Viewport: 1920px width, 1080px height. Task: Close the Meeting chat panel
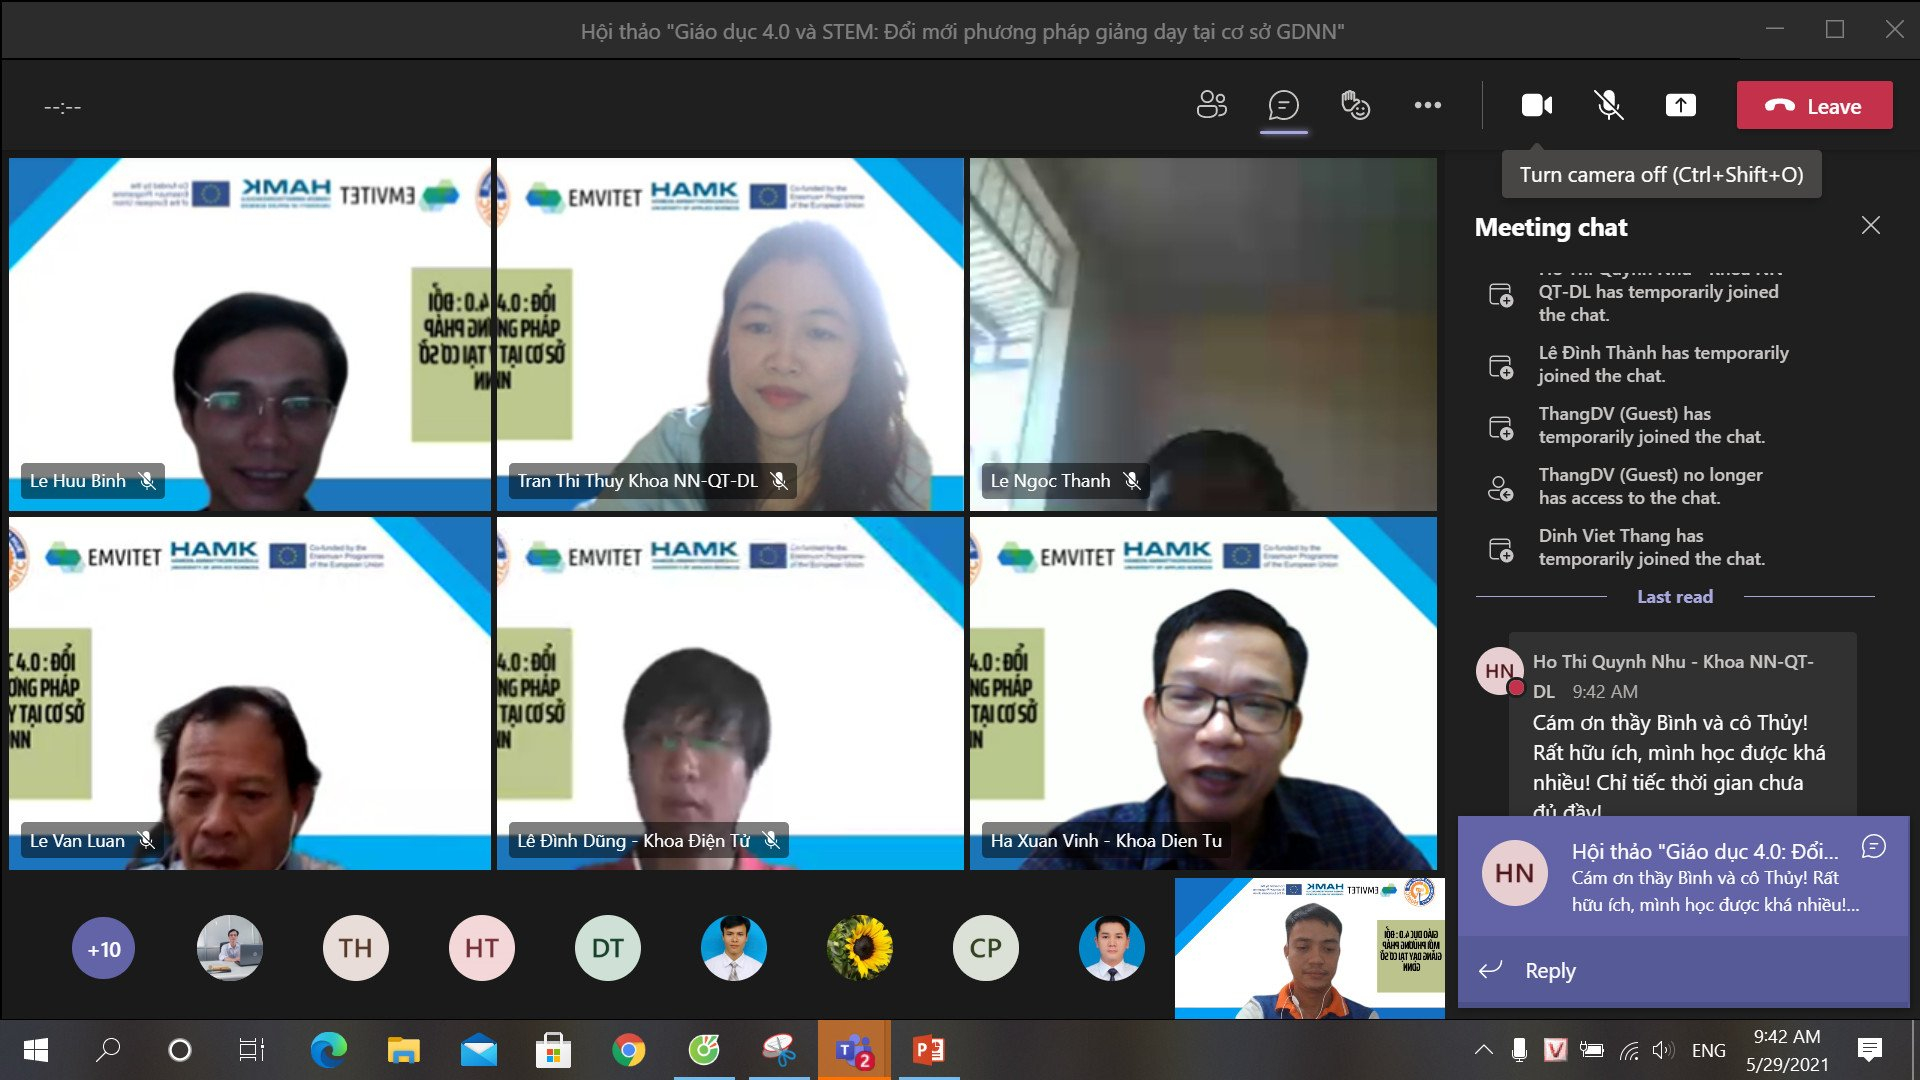click(1870, 226)
